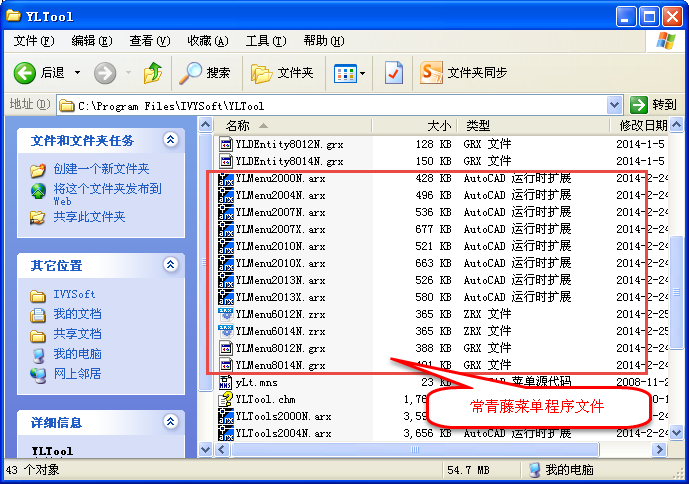The width and height of the screenshot is (689, 484).
Task: Select the YLMenu2007X.arx file icon
Action: pyautogui.click(x=225, y=229)
